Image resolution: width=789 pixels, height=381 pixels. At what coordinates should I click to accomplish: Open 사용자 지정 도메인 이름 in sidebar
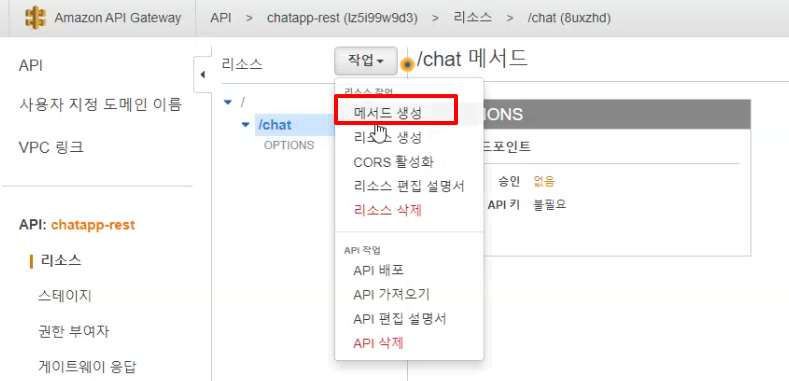(100, 105)
